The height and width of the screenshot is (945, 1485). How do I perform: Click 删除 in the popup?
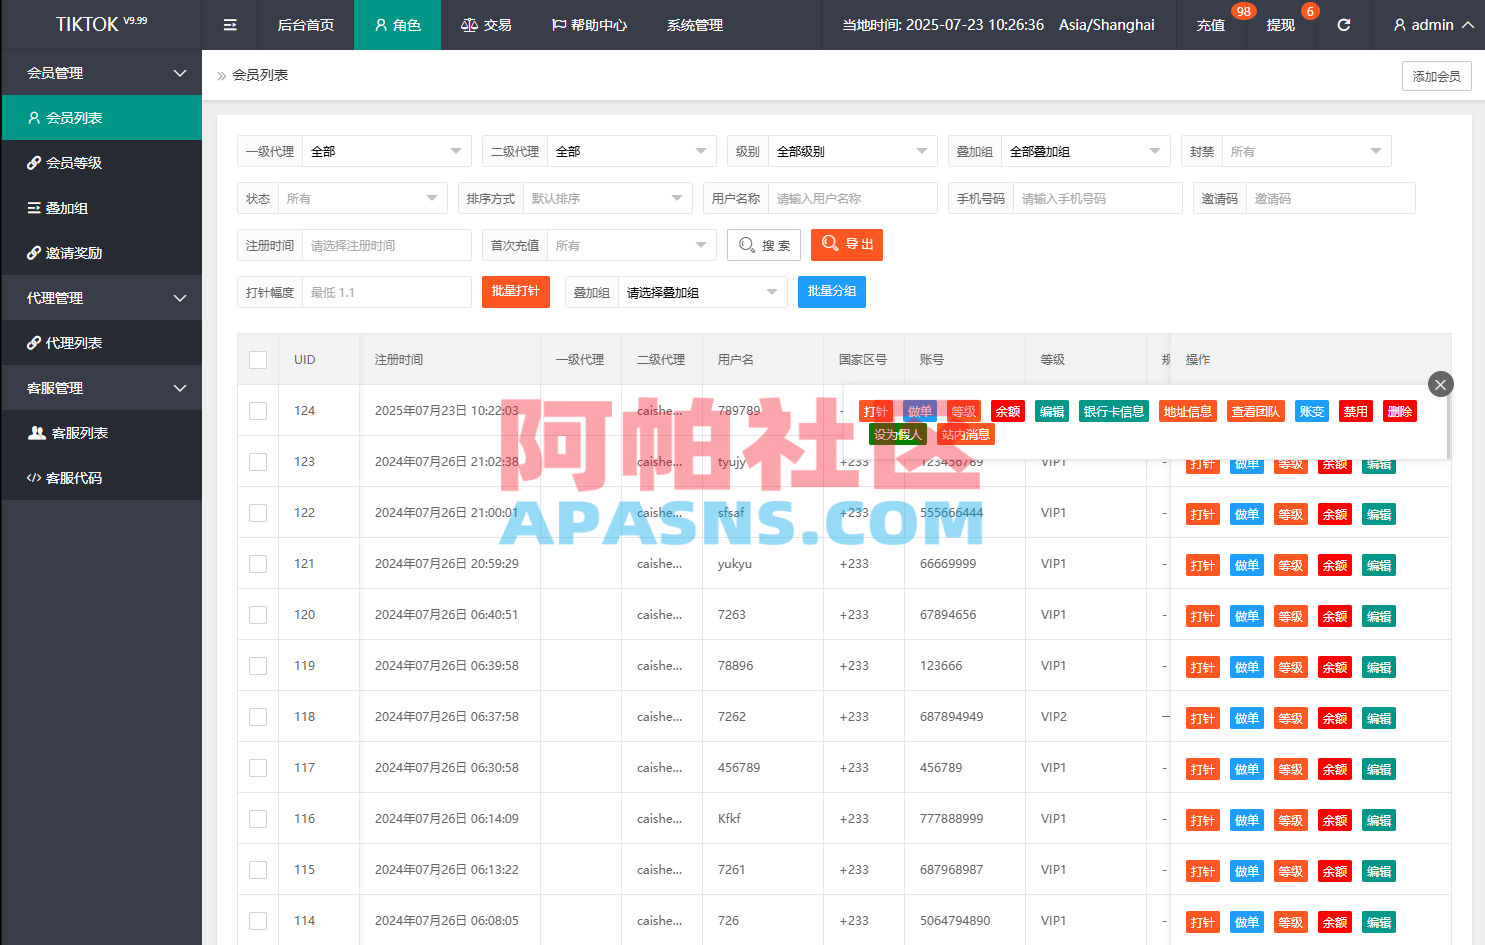[1400, 411]
